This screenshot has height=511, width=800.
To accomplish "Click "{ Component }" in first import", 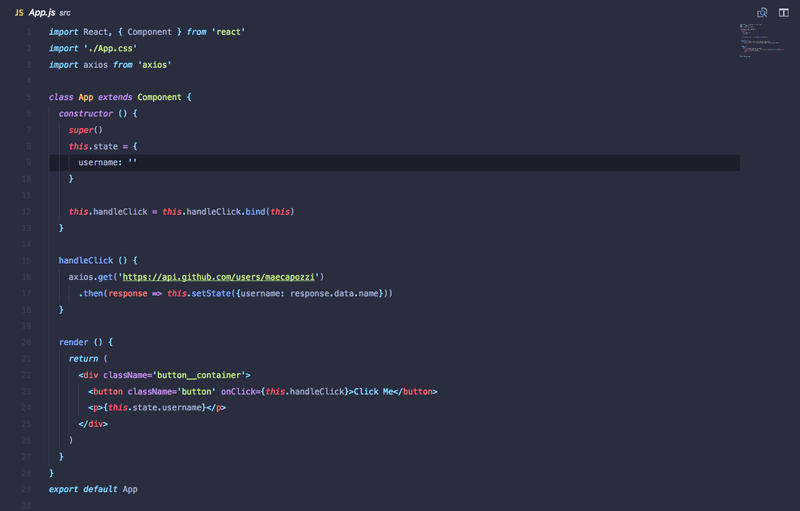I will click(x=149, y=32).
